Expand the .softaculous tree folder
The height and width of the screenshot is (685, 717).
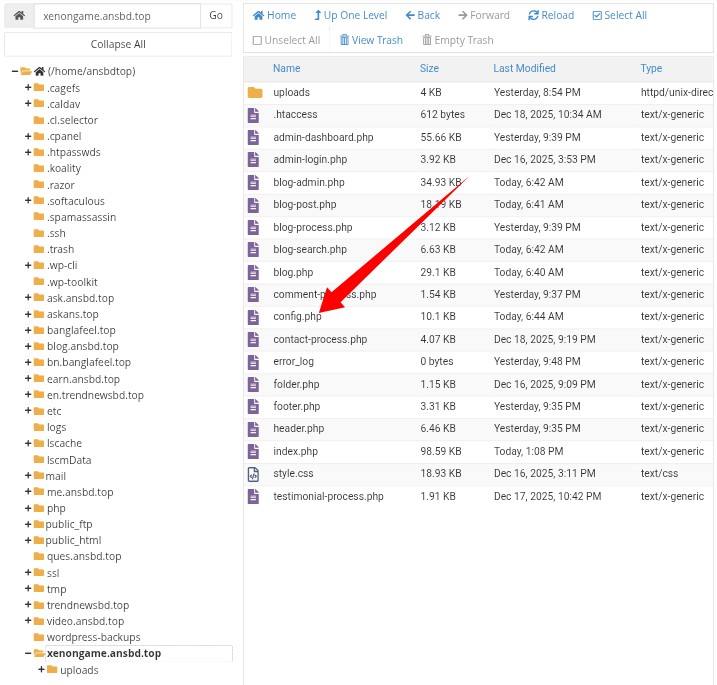pos(28,201)
